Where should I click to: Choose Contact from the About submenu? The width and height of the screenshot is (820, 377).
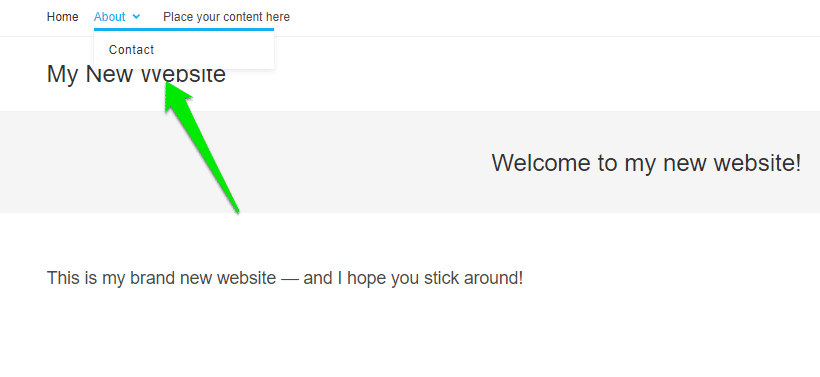tap(131, 50)
